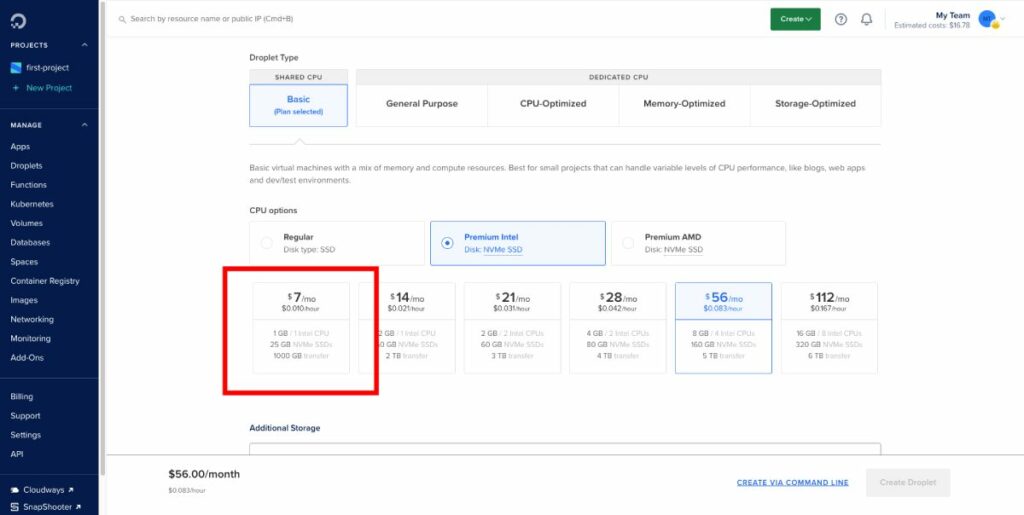
Task: Collapse the Manage section chevron
Action: (84, 125)
